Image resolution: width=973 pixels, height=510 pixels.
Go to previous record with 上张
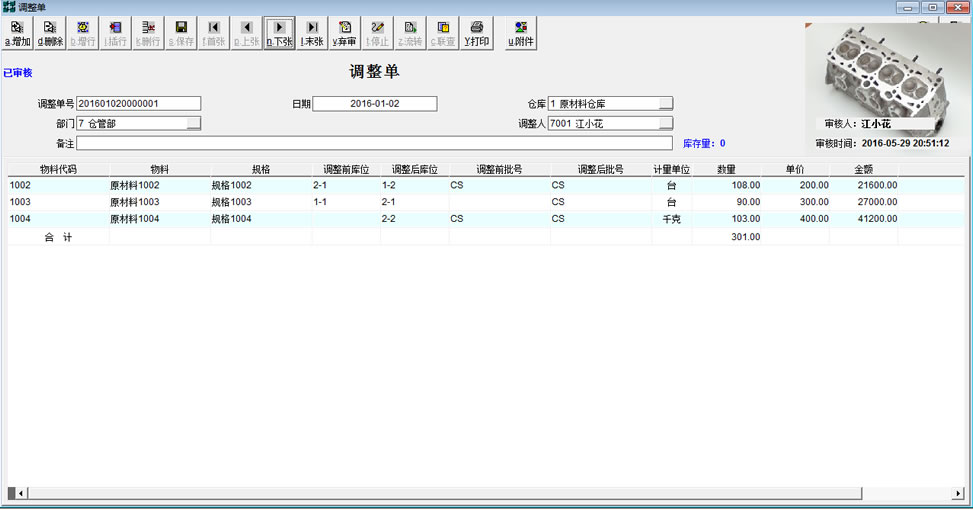[x=246, y=34]
